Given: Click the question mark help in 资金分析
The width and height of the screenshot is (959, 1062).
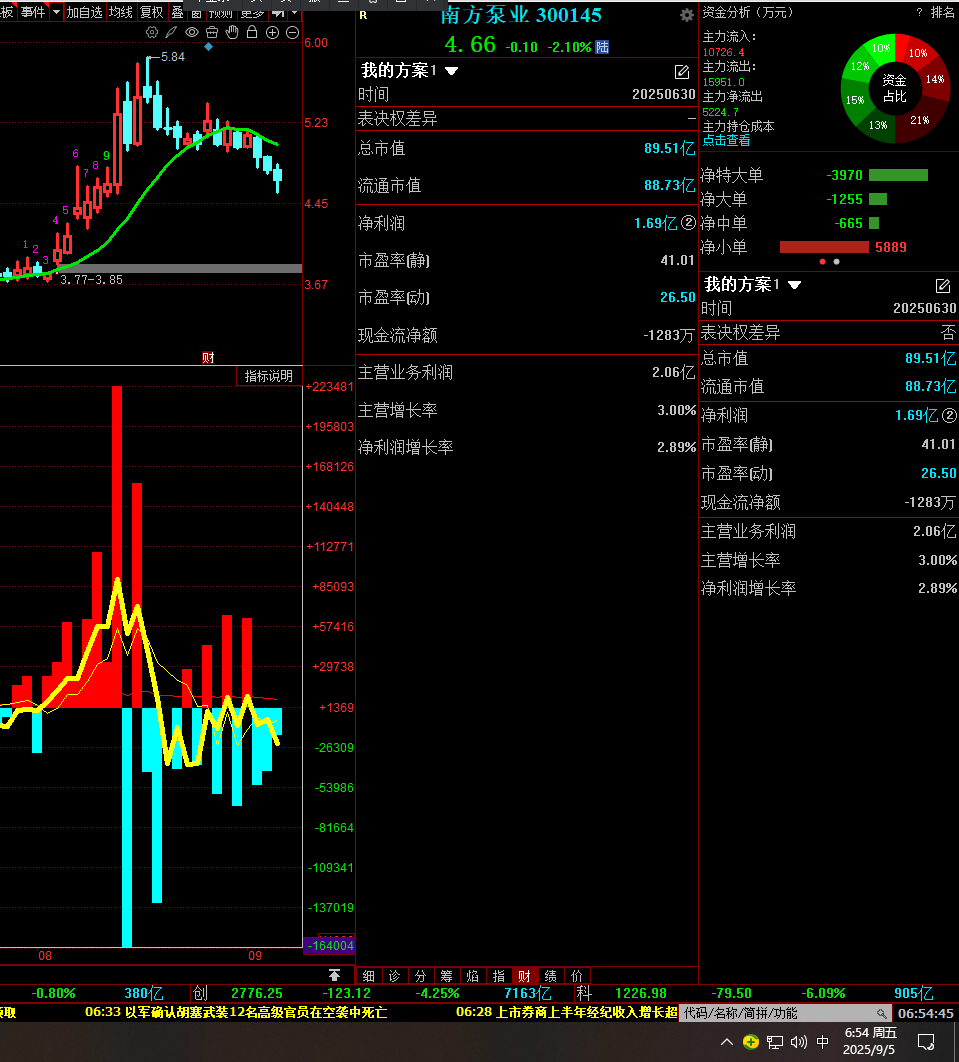Looking at the screenshot, I should pyautogui.click(x=919, y=12).
